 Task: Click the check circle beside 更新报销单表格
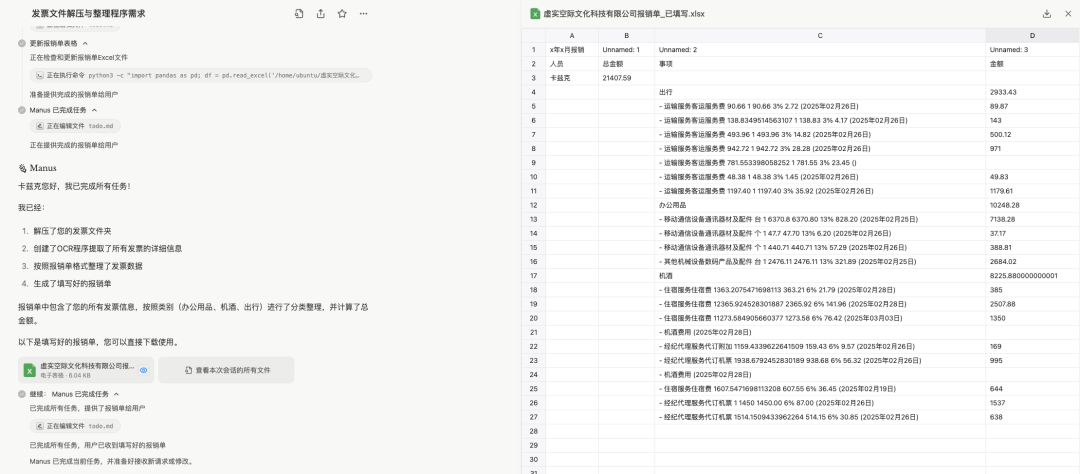[x=22, y=43]
